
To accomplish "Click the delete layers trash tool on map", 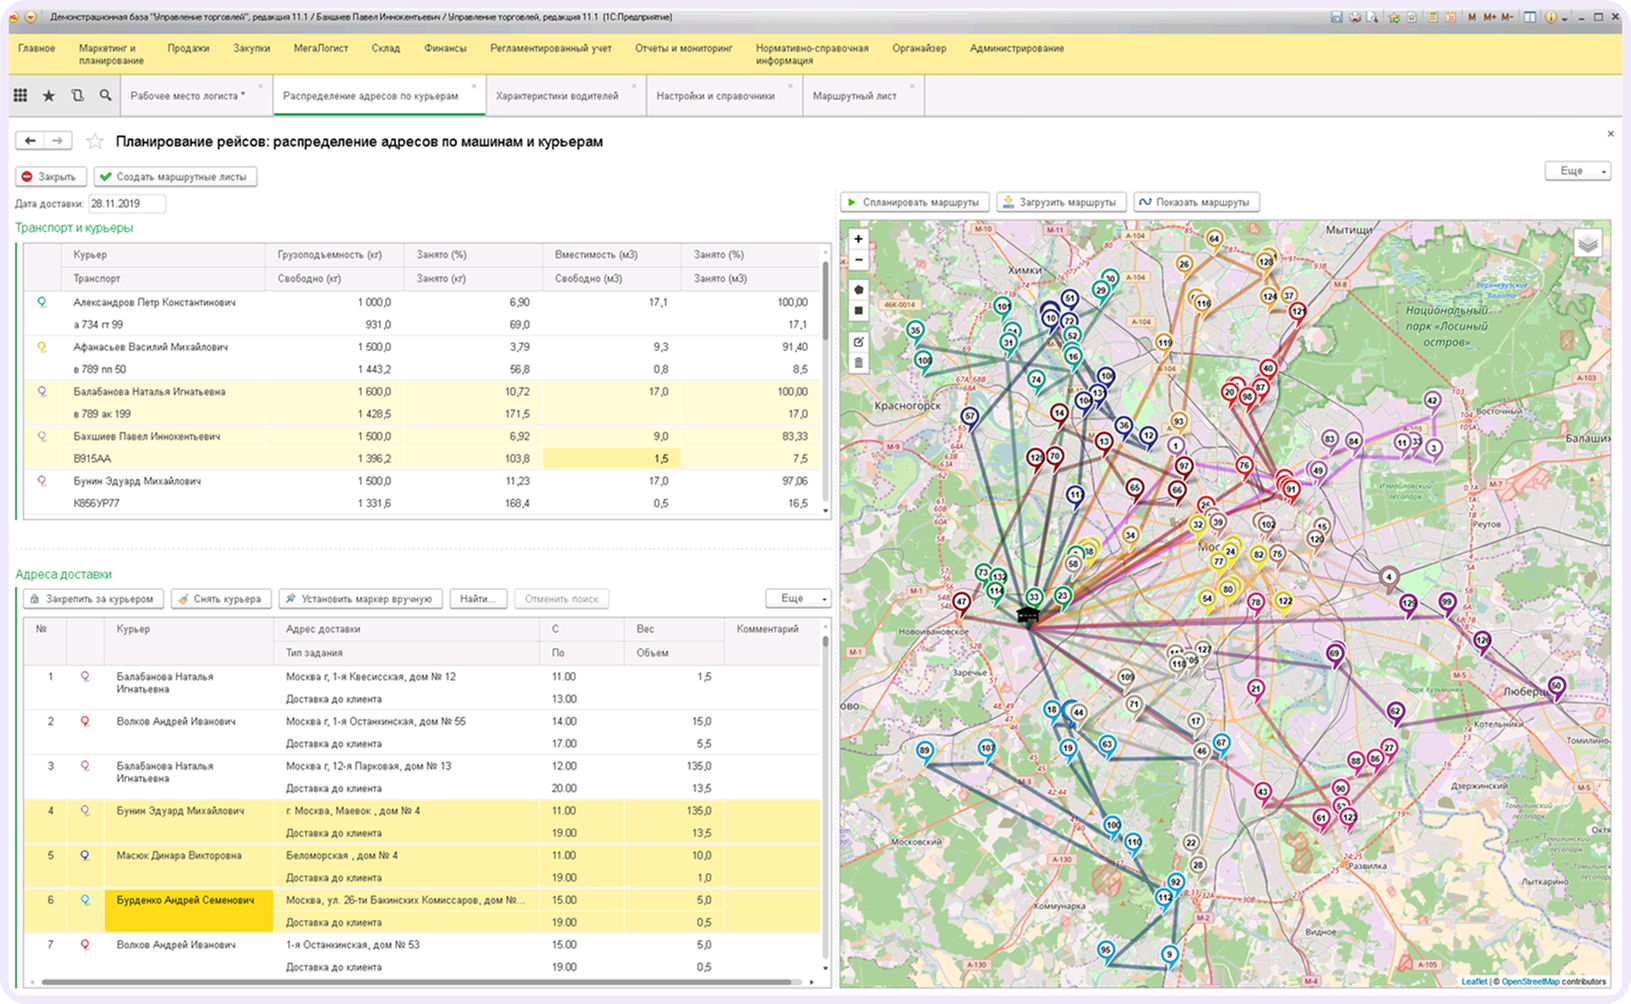I will coord(858,363).
